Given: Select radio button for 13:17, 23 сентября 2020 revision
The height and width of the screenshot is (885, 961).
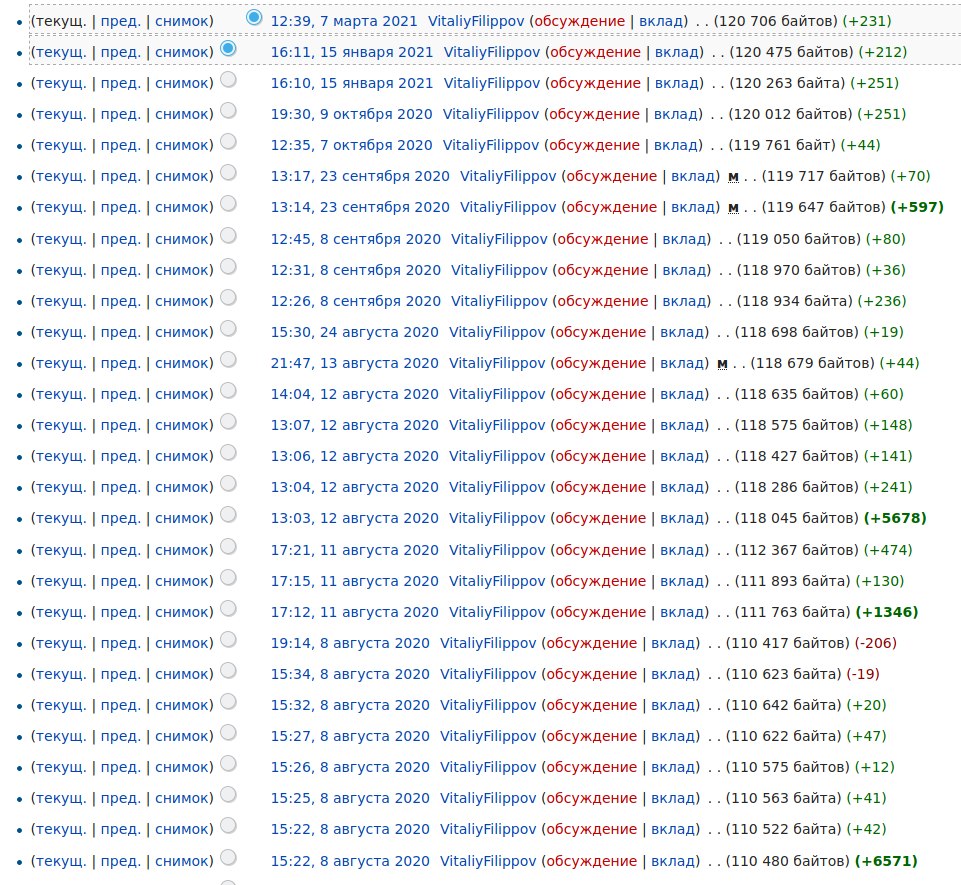Looking at the screenshot, I should coord(228,172).
